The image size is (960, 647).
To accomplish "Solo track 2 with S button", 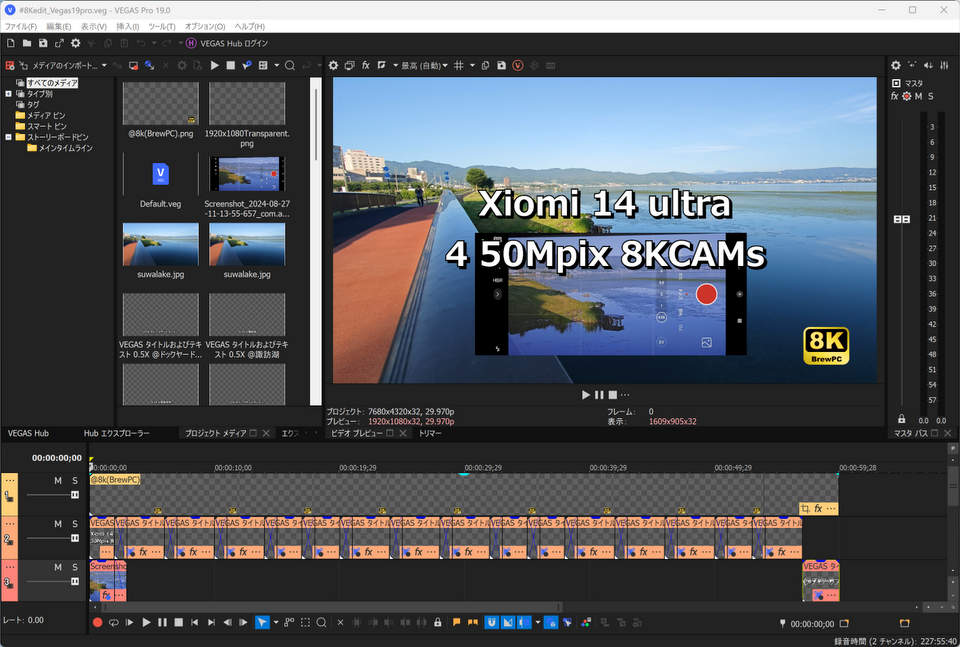I will tap(74, 524).
